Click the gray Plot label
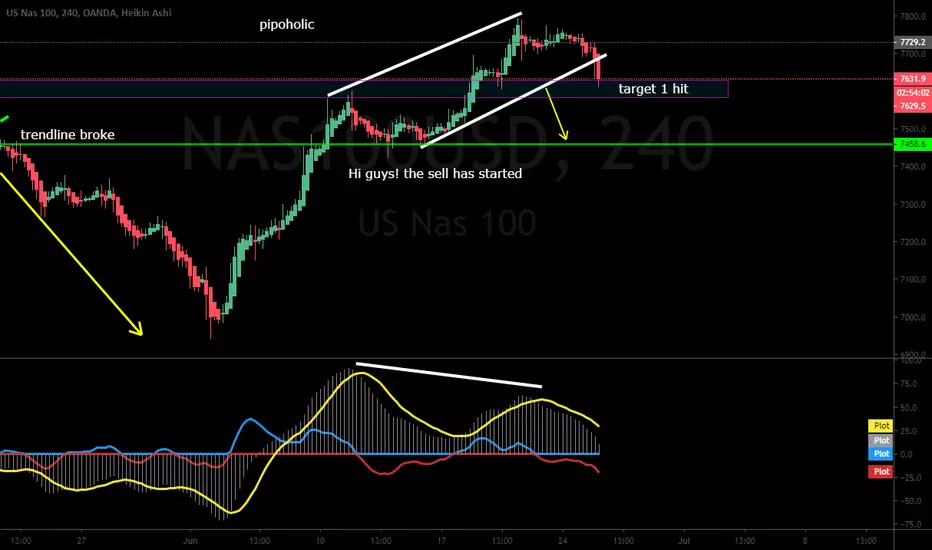 tap(881, 441)
